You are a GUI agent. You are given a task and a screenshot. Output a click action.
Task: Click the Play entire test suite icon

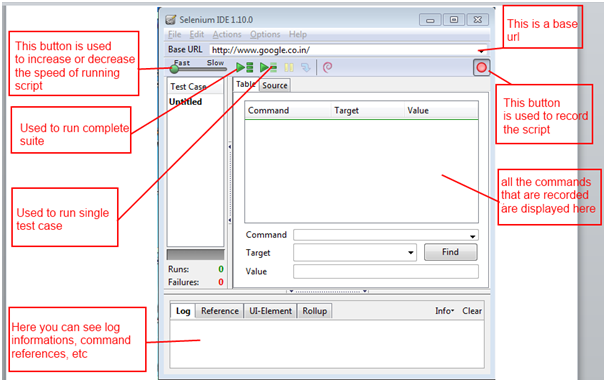(x=245, y=68)
